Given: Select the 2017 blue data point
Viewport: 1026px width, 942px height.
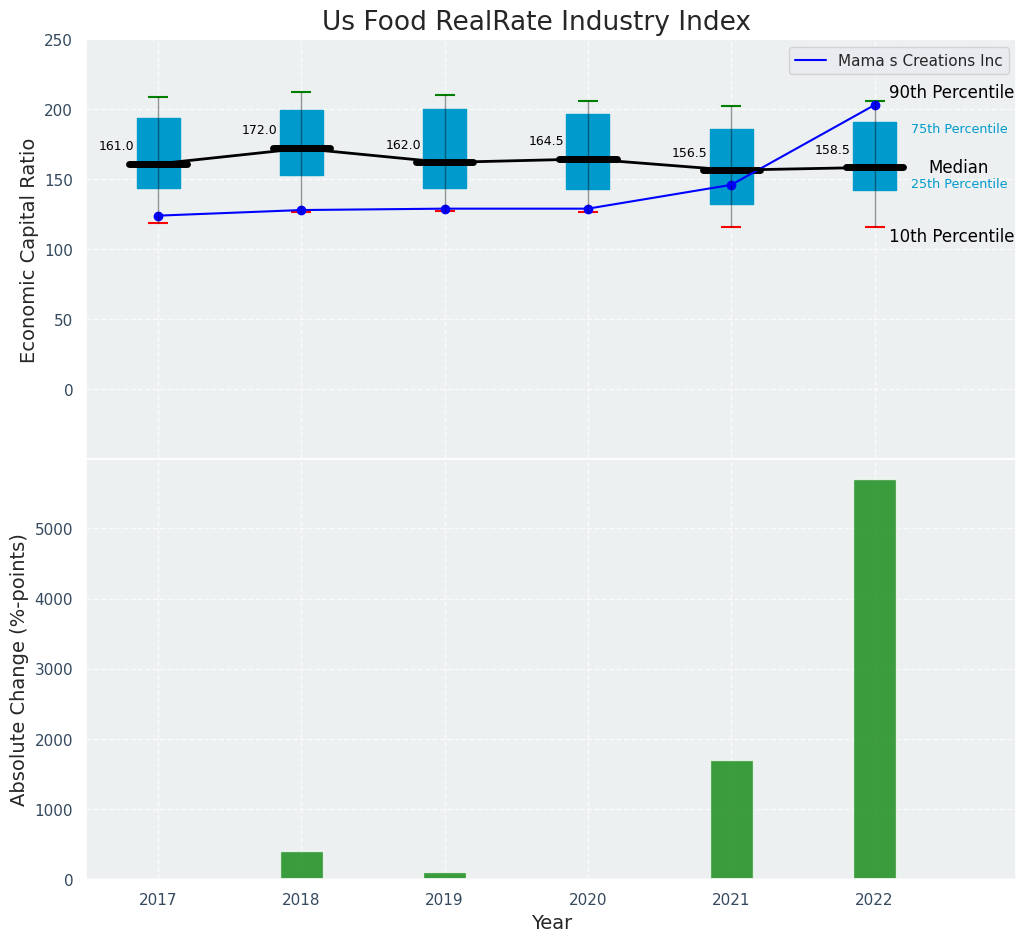Looking at the screenshot, I should click(158, 216).
